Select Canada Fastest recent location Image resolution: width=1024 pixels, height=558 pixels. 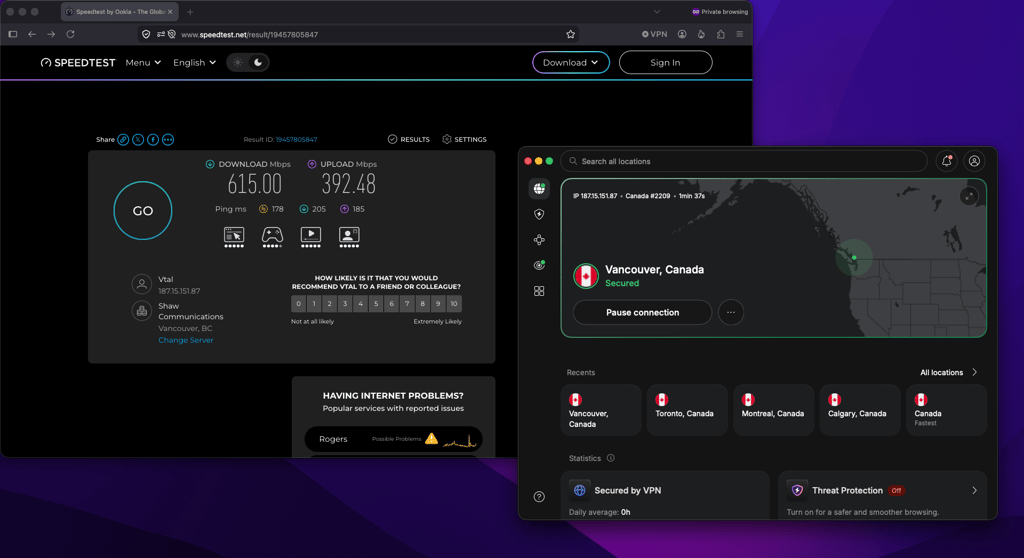tap(946, 410)
